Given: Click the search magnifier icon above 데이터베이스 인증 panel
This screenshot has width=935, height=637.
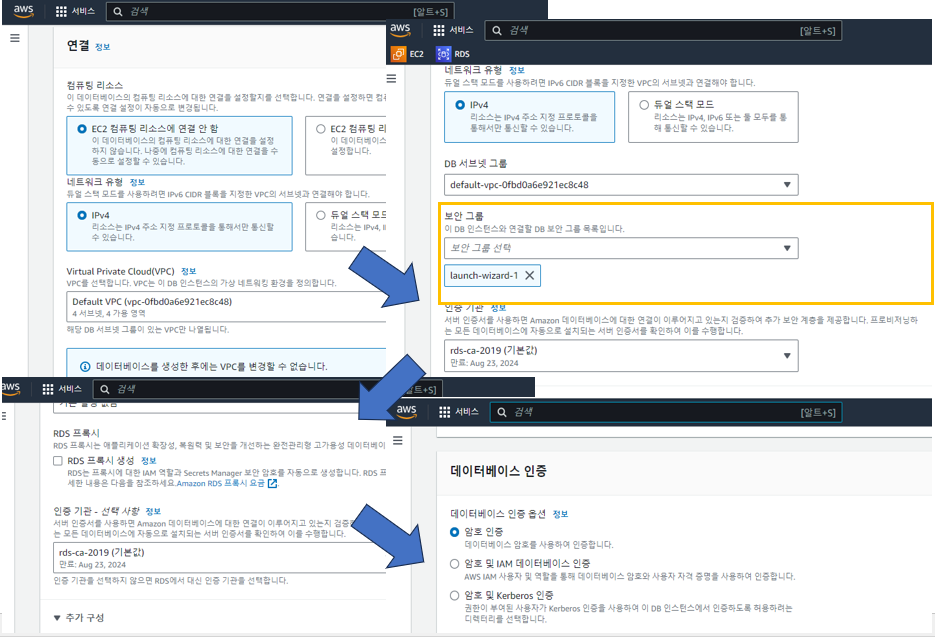Looking at the screenshot, I should click(x=502, y=412).
